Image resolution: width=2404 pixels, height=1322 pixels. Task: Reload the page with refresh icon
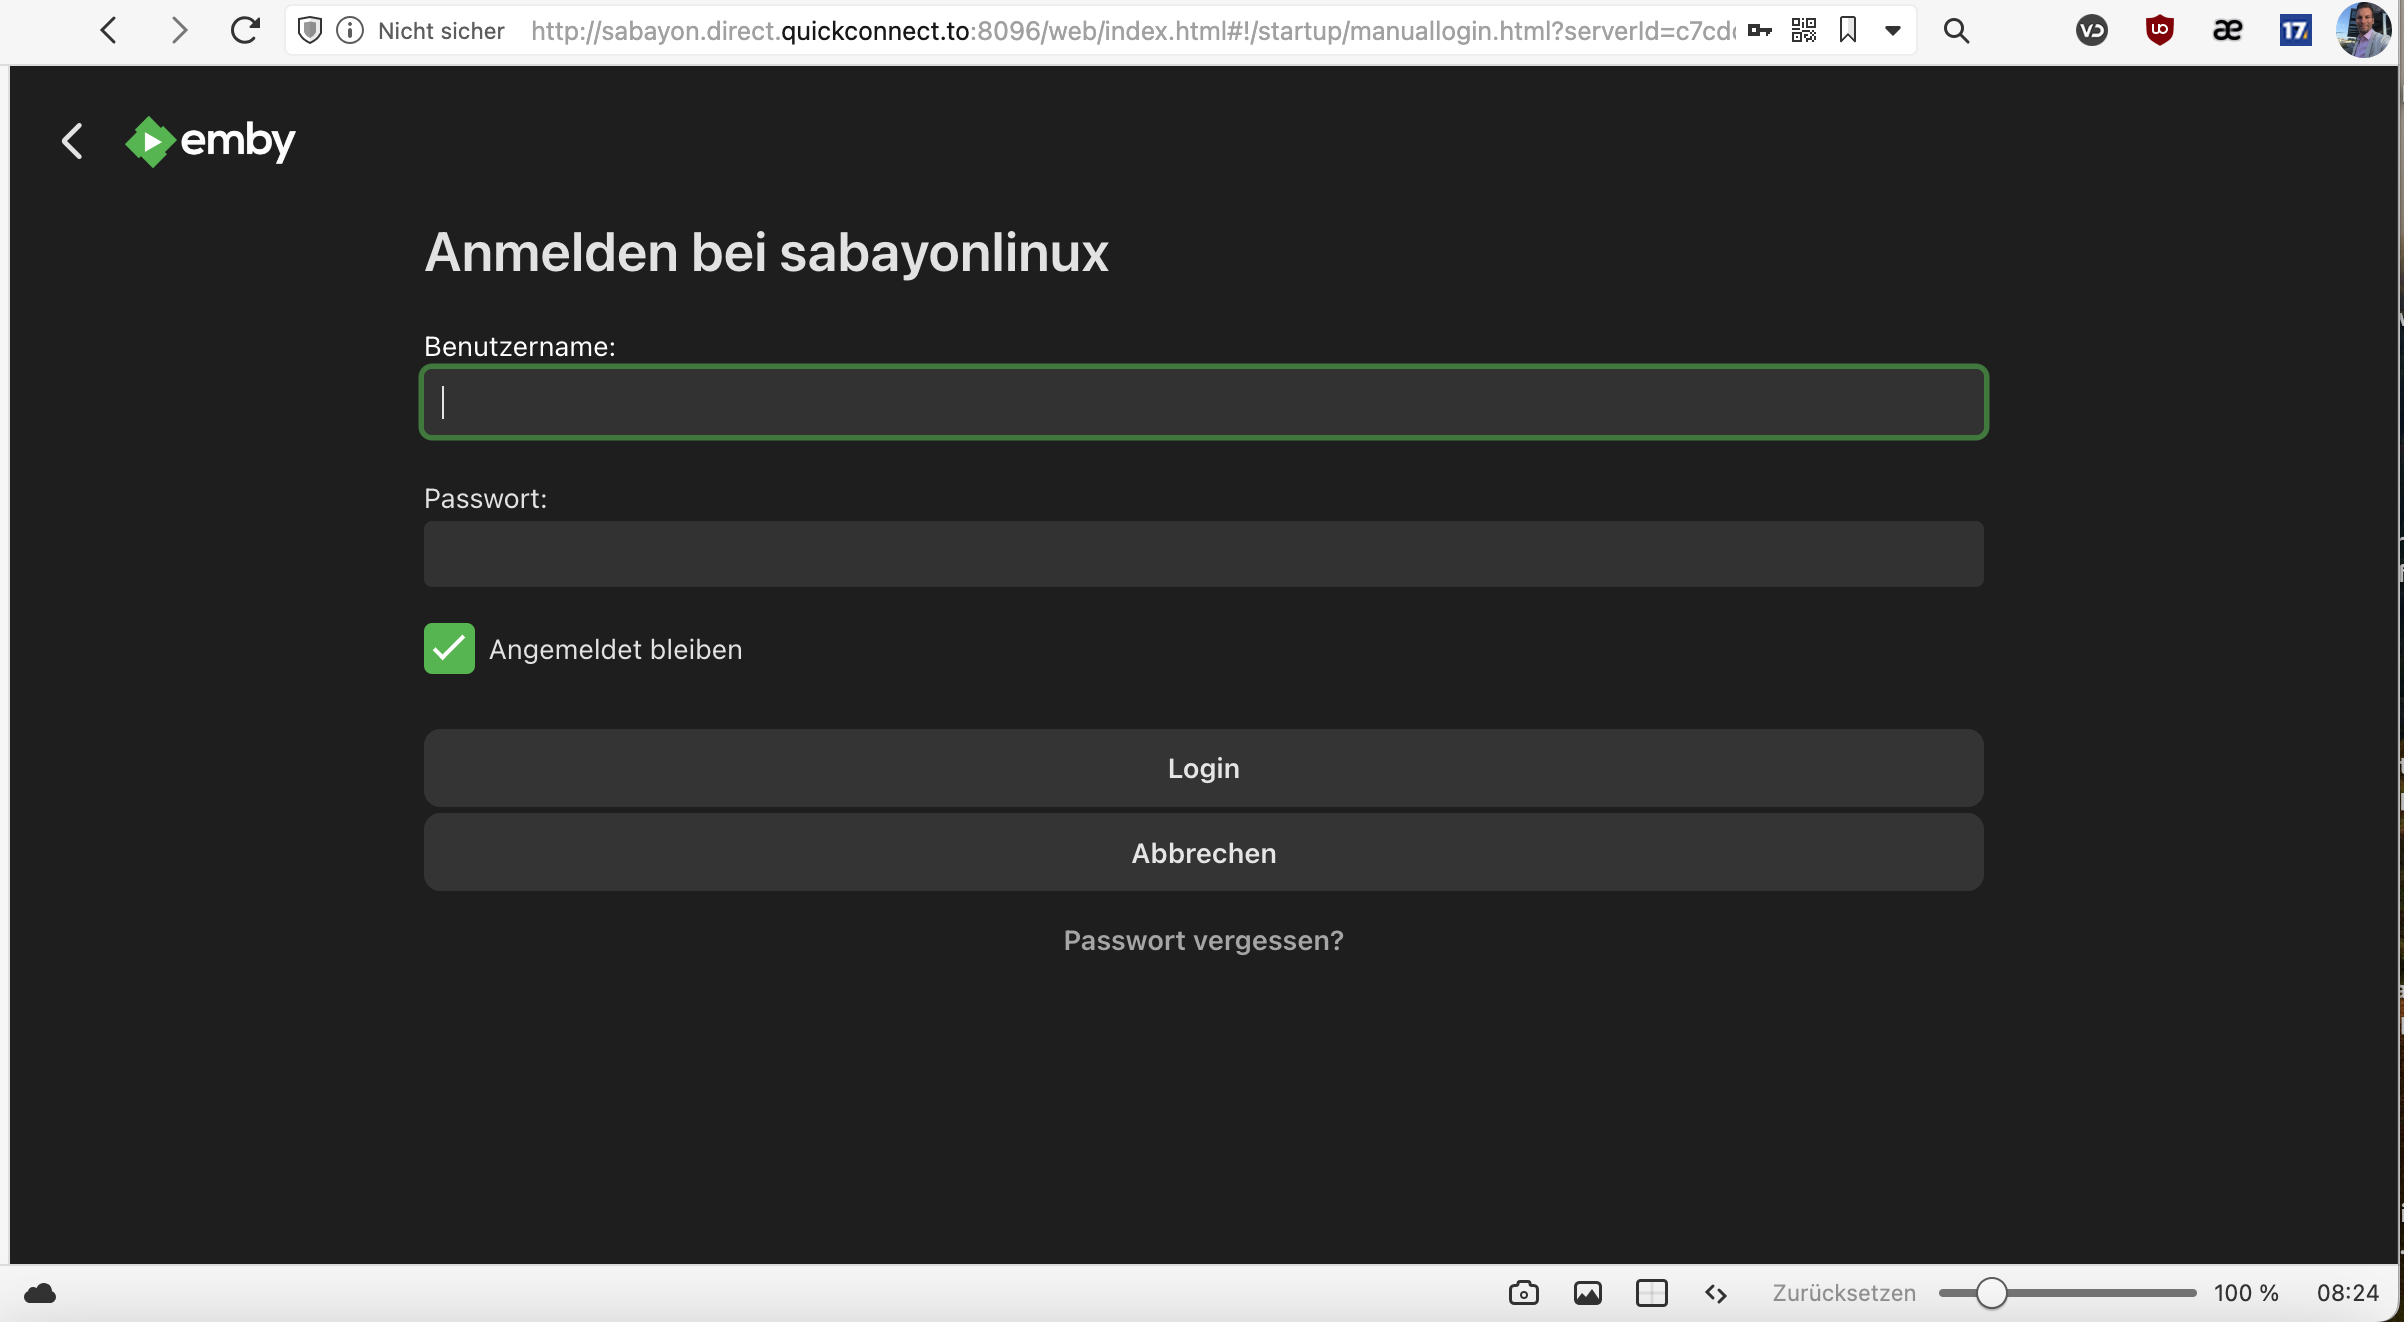coord(245,31)
